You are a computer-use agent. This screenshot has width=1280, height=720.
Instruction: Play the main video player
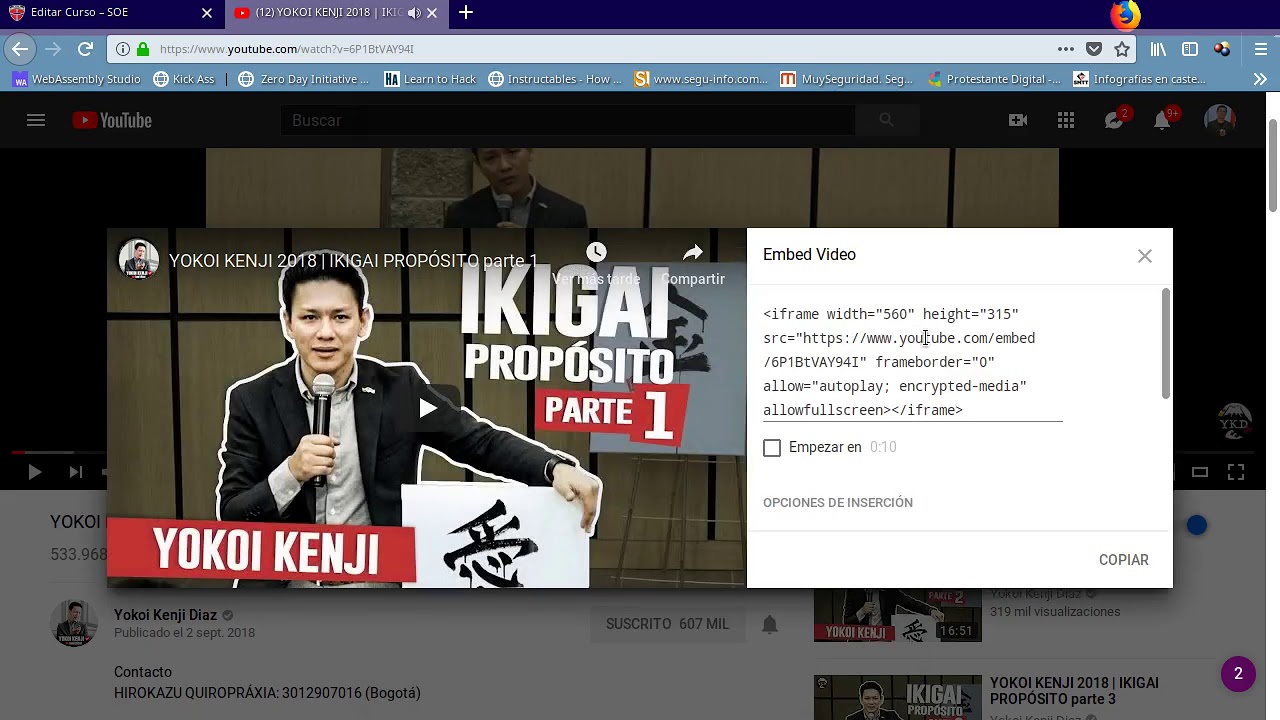tap(34, 472)
